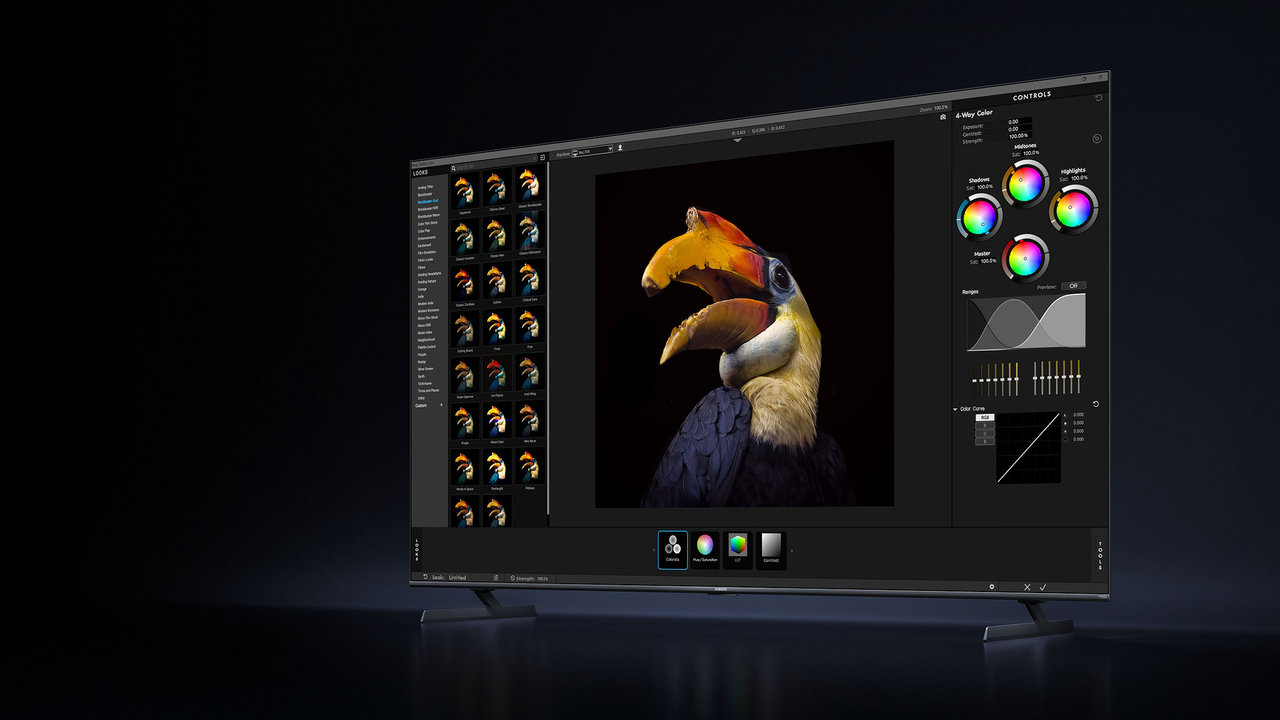Open the Blockbuster Warm looks category
Screen dimensions: 1280x720
pyautogui.click(x=429, y=216)
